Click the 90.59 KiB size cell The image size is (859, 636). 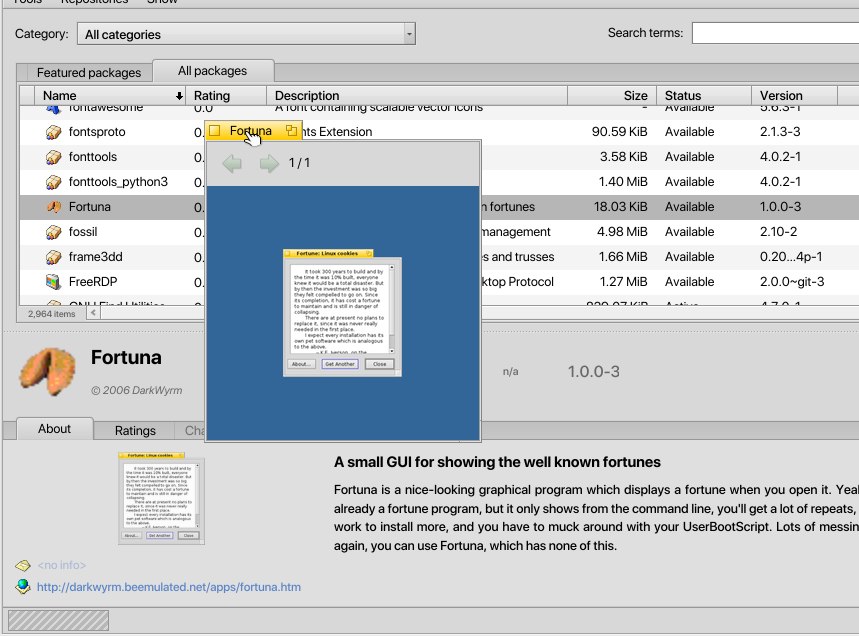(x=619, y=132)
